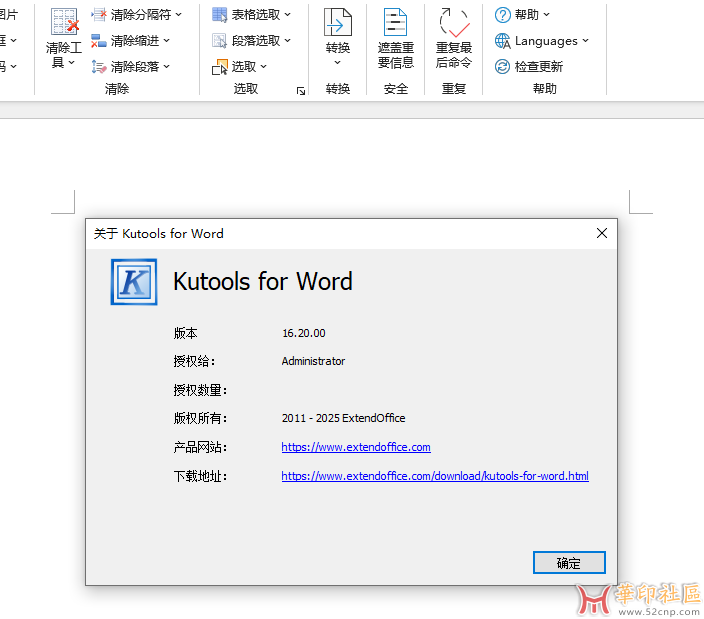
Task: Expand the 清除工具 dropdown arrow
Action: (x=71, y=62)
